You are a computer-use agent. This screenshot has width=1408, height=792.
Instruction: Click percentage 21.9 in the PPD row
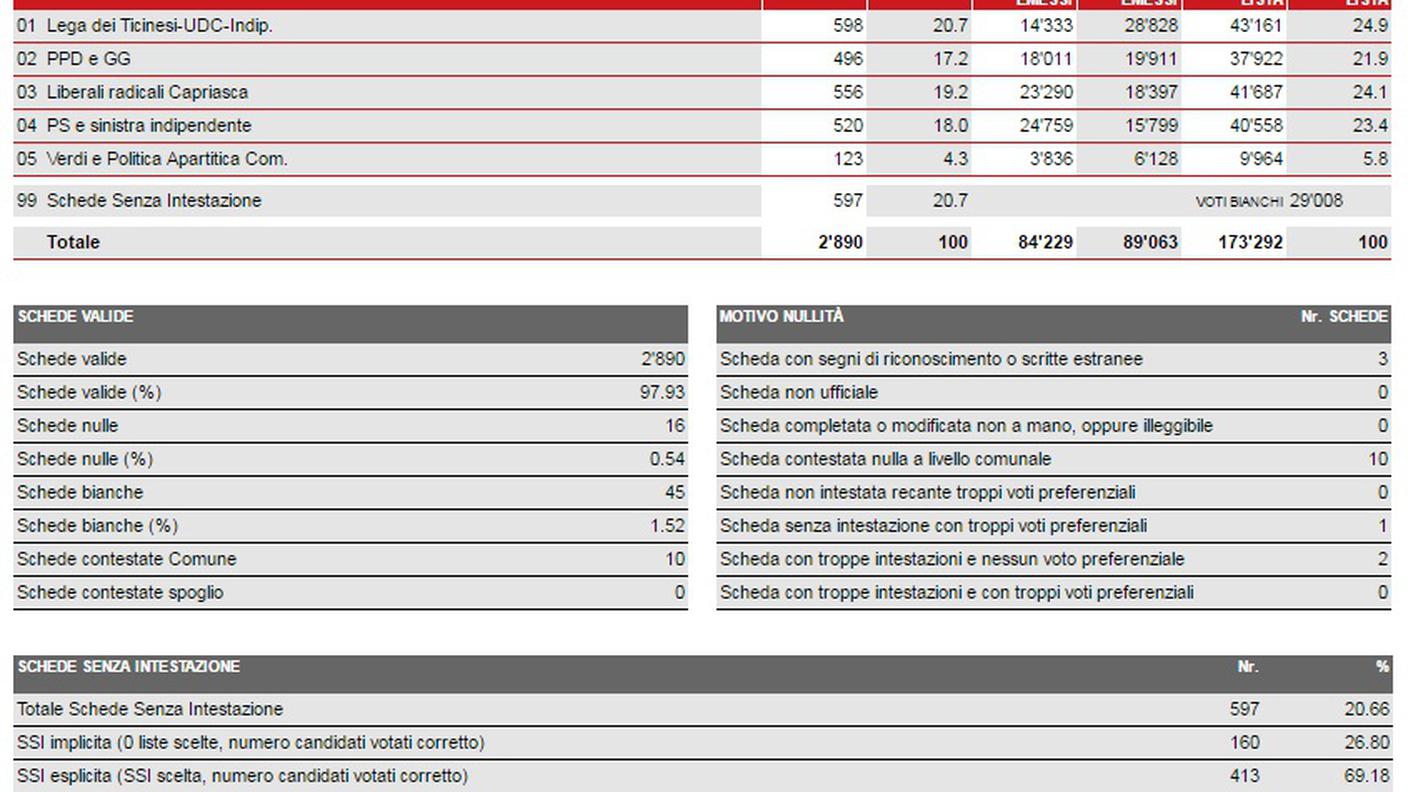click(1370, 59)
